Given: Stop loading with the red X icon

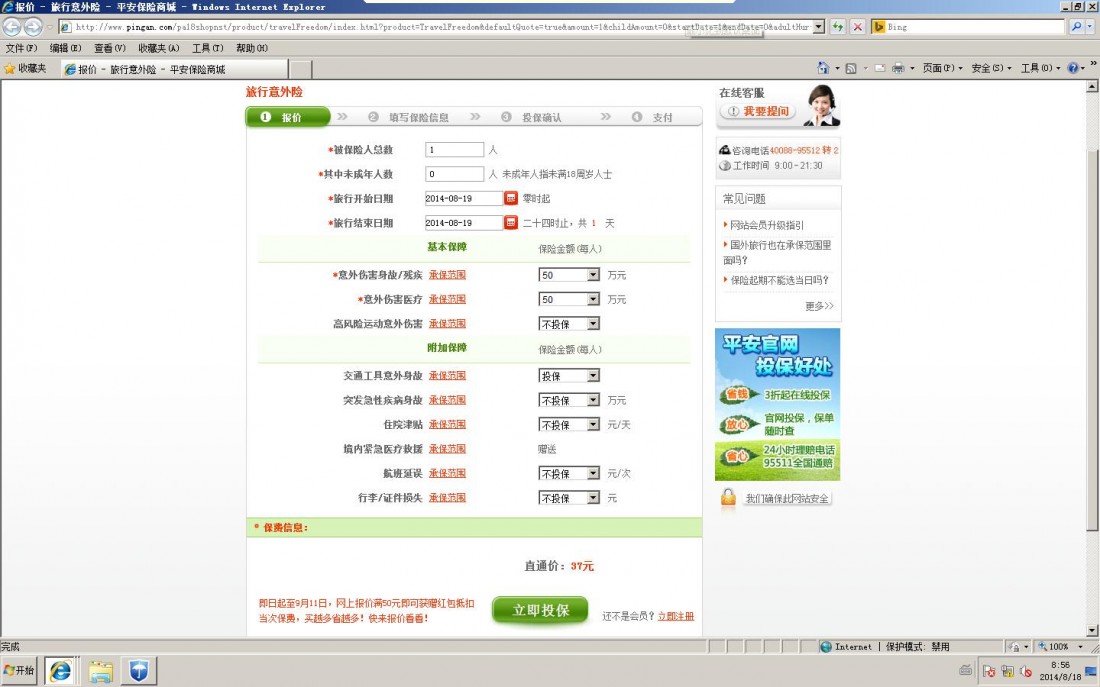Looking at the screenshot, I should click(x=857, y=27).
